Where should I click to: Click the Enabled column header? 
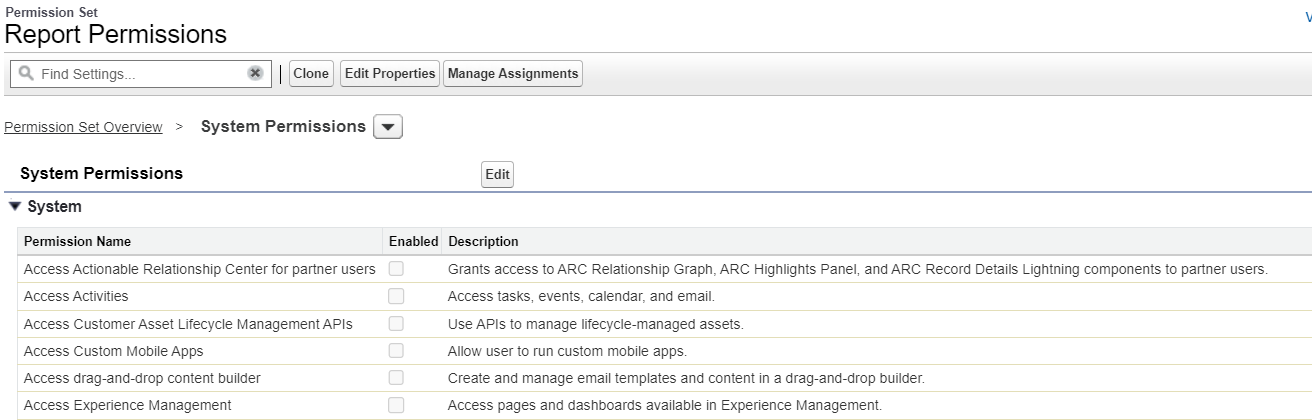click(413, 242)
